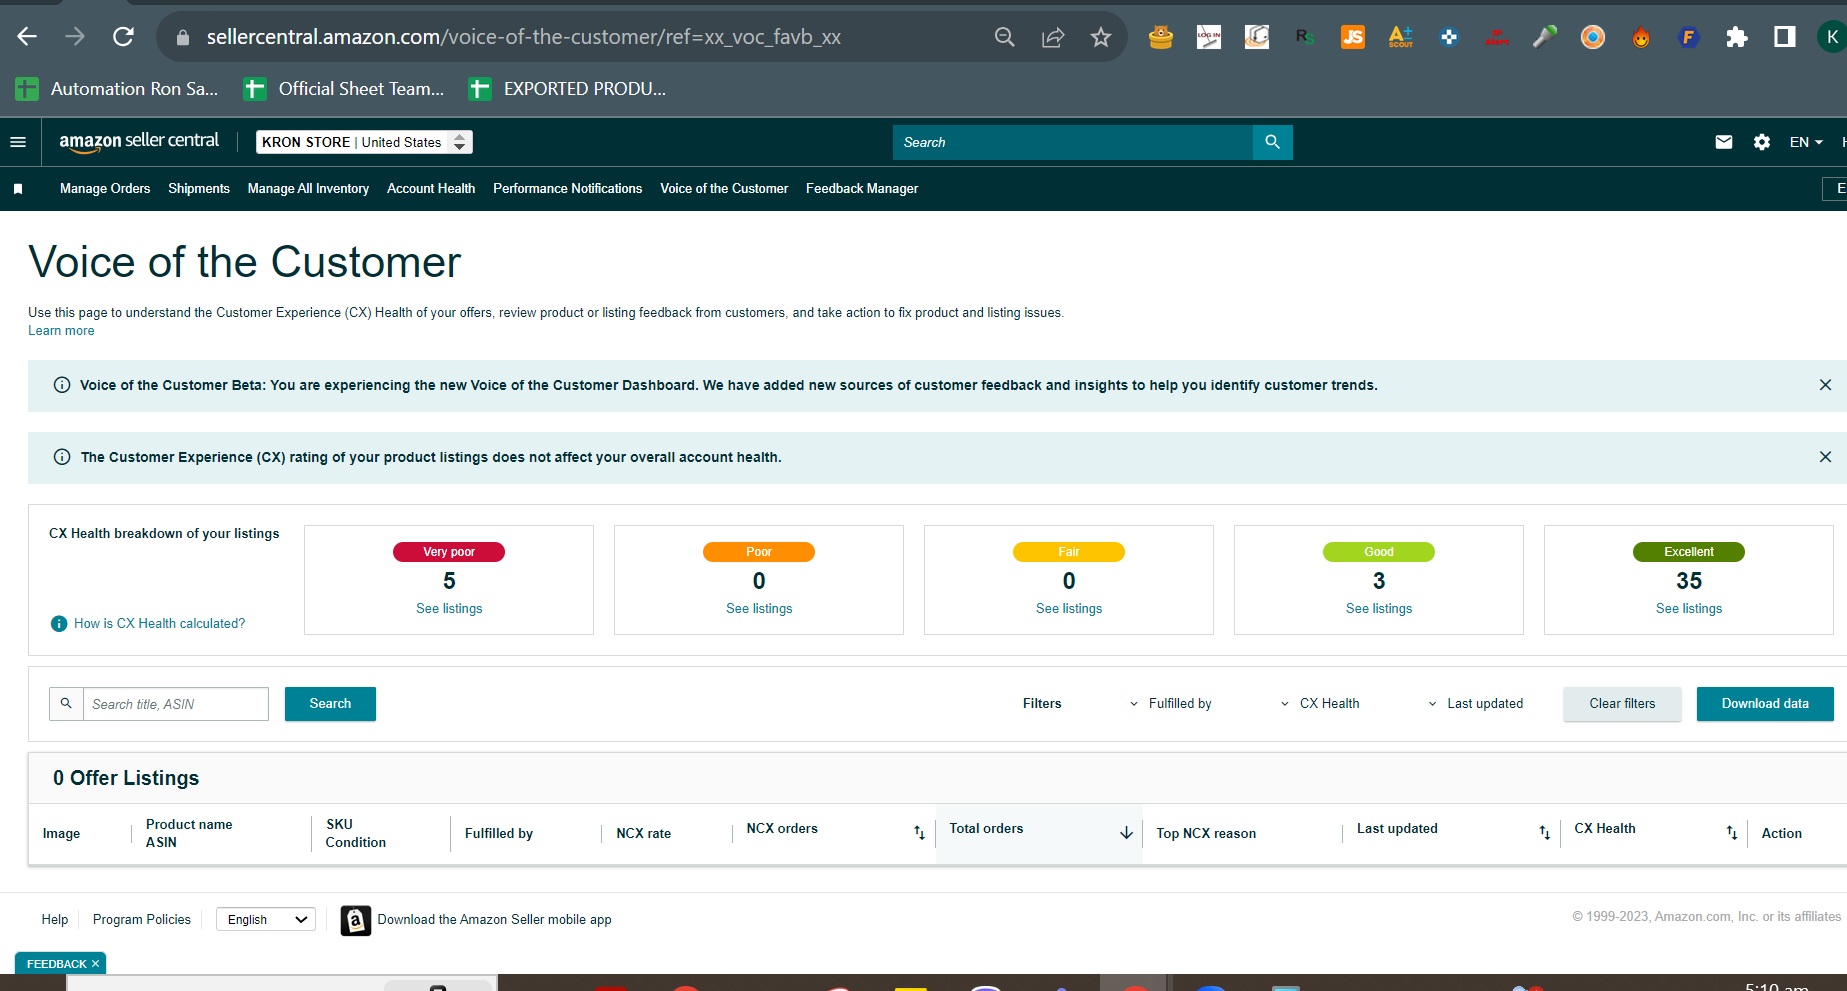Go to Feedback Manager

[862, 189]
